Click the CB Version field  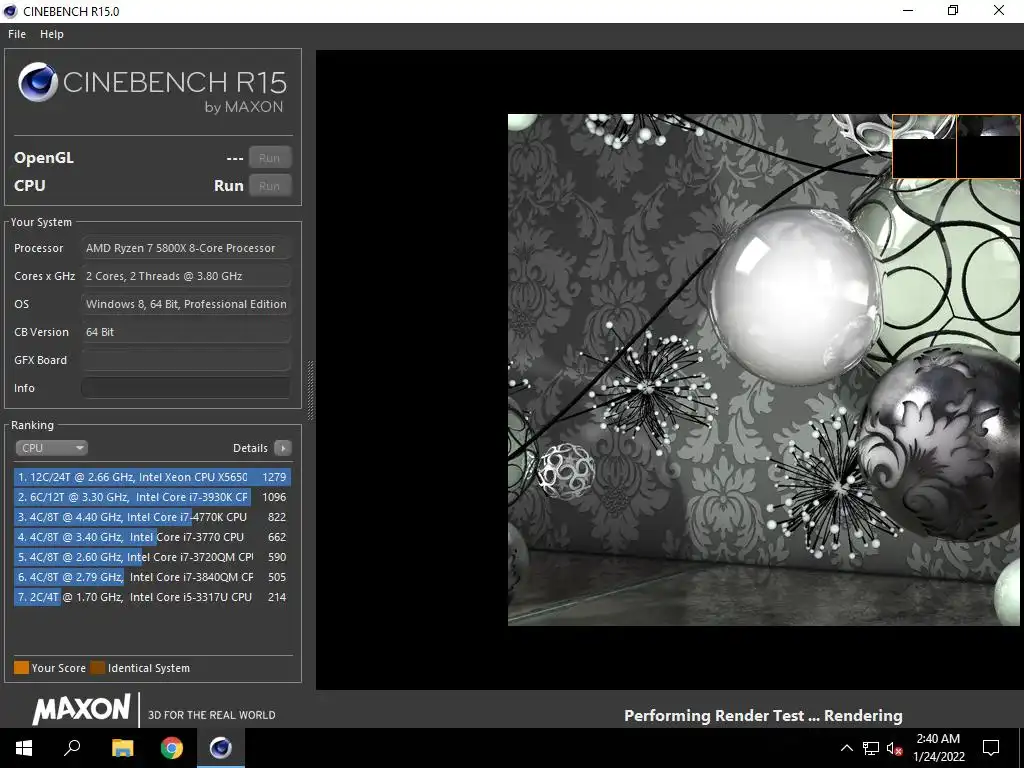tap(186, 332)
